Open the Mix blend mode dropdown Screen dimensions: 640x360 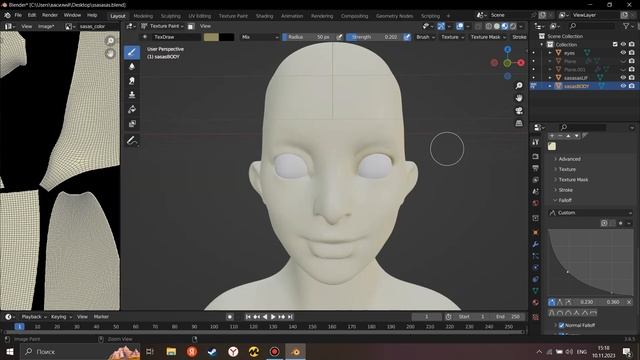tap(260, 37)
